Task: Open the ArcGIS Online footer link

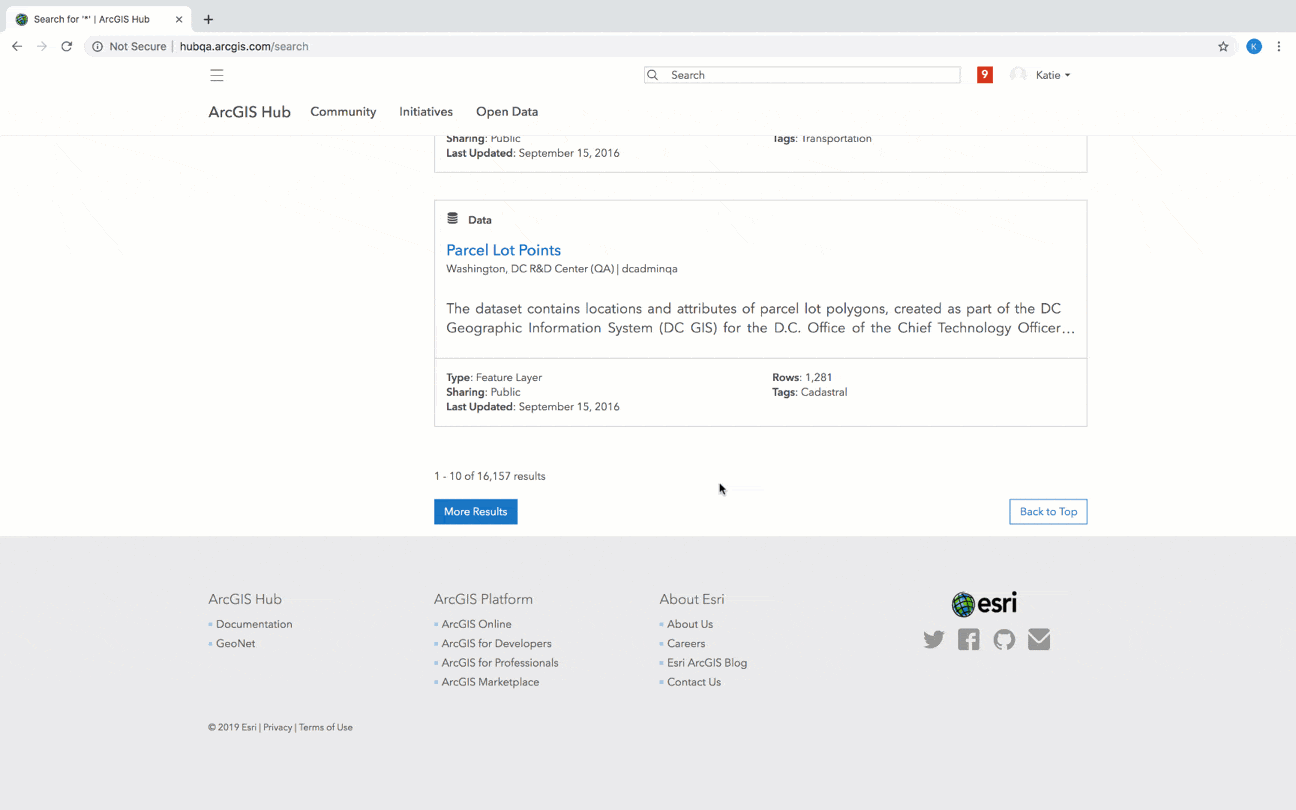Action: point(476,624)
